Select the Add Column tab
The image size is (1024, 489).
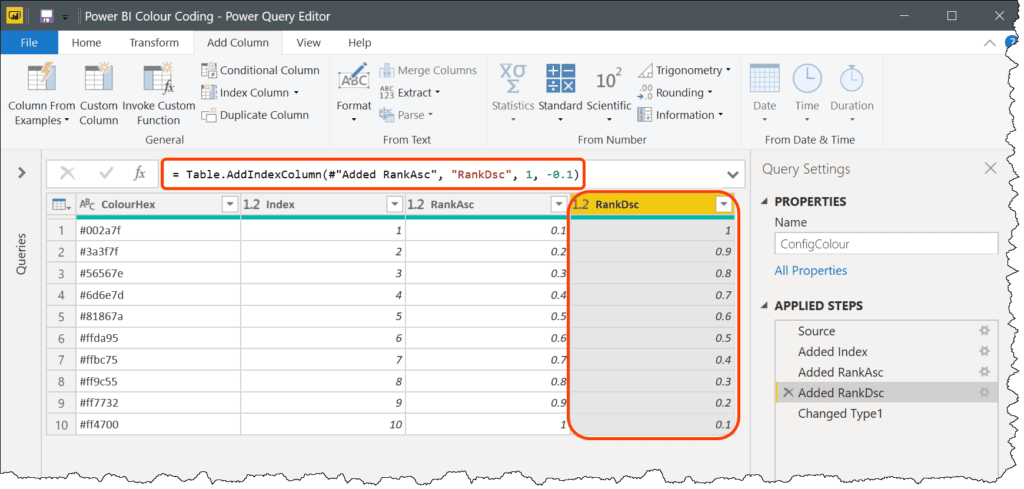238,42
